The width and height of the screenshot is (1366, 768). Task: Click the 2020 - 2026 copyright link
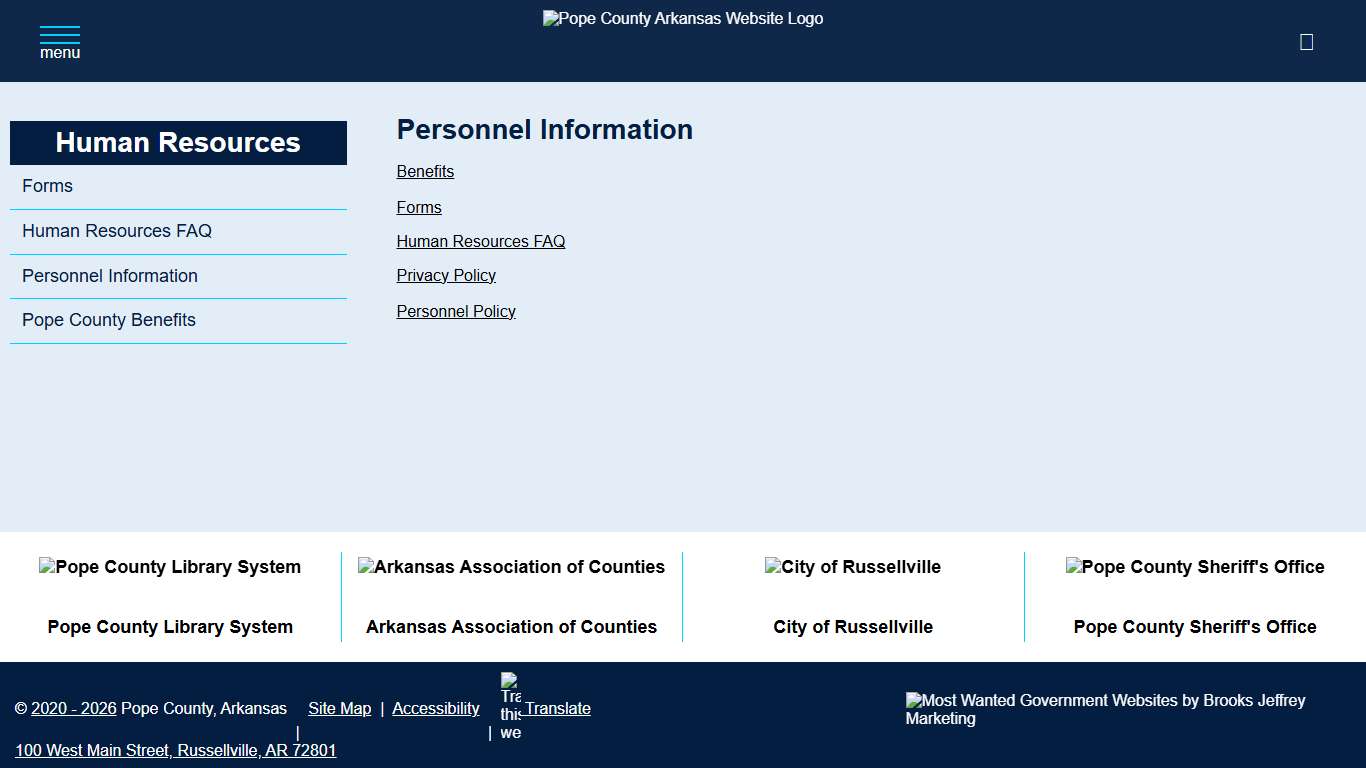pyautogui.click(x=72, y=708)
